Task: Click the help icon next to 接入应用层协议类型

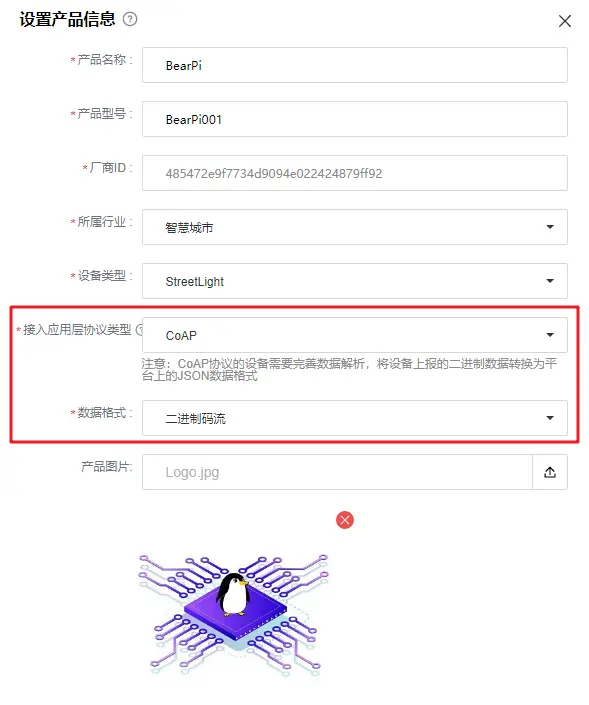Action: point(140,330)
